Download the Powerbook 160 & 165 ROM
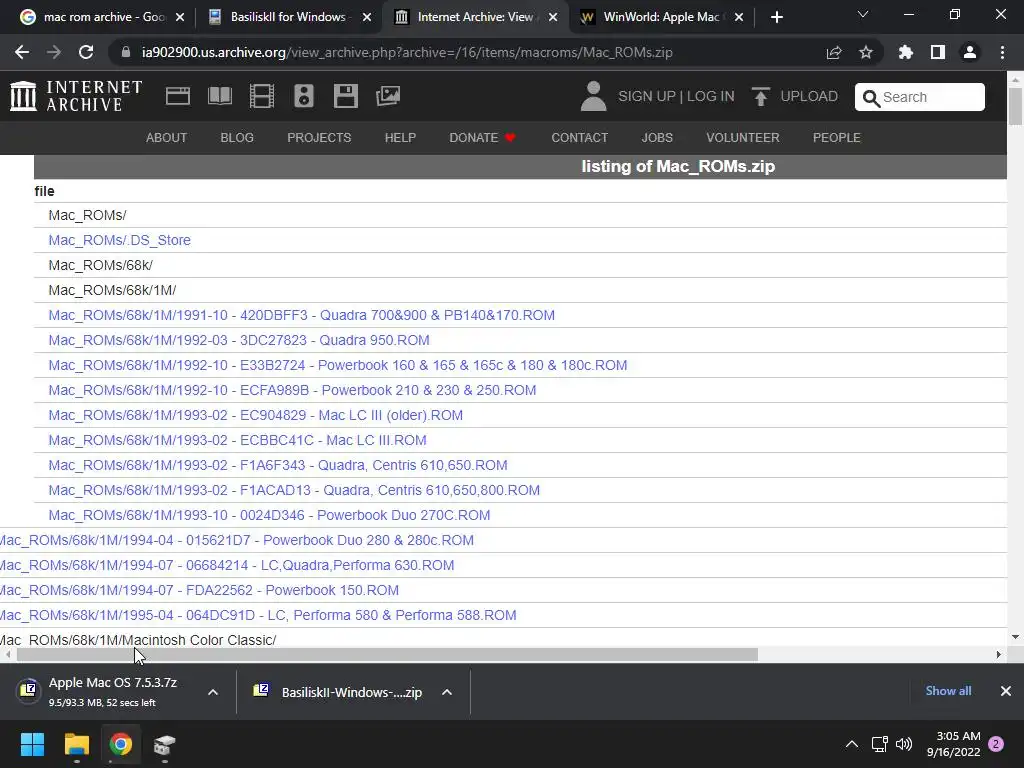The height and width of the screenshot is (768, 1024). pos(338,365)
